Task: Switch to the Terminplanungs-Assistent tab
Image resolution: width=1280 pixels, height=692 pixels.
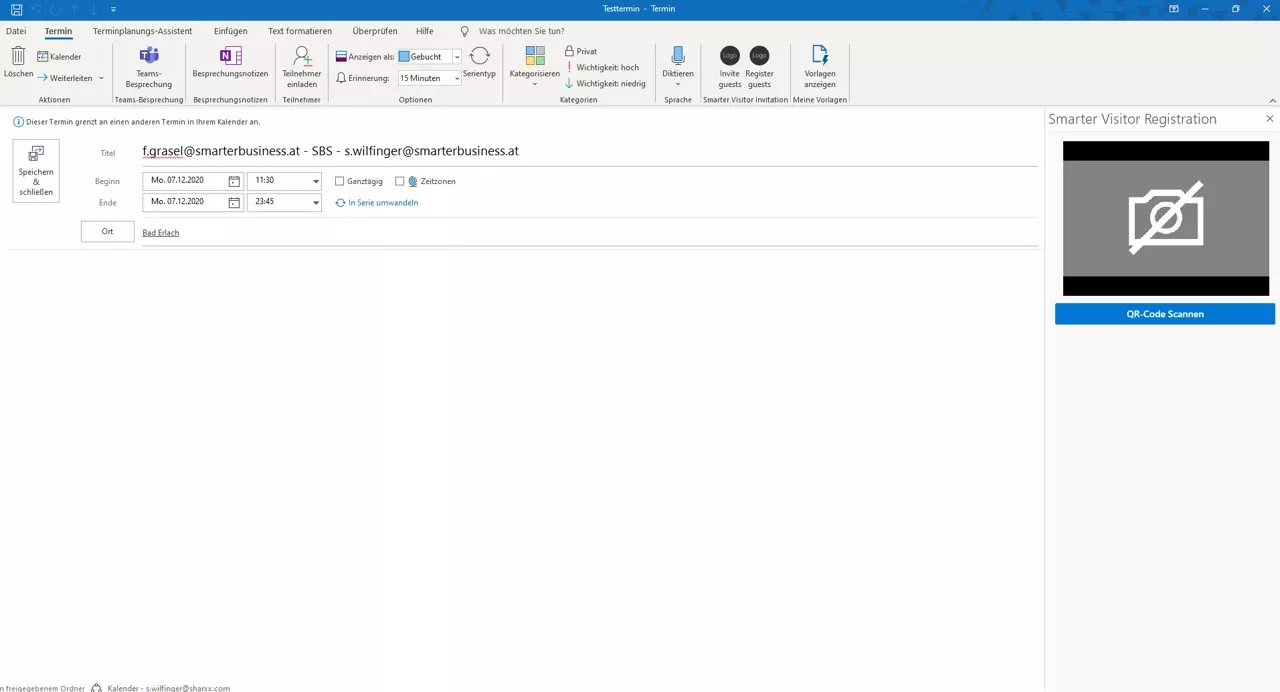Action: click(x=142, y=31)
